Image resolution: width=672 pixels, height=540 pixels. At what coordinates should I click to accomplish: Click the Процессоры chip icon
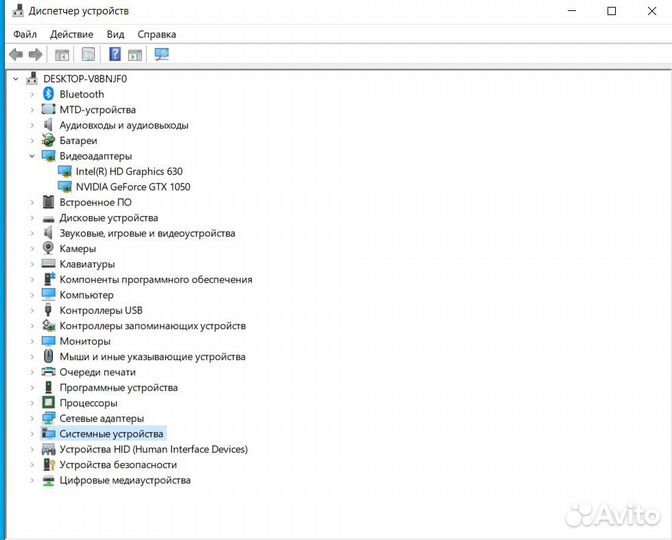tap(49, 403)
